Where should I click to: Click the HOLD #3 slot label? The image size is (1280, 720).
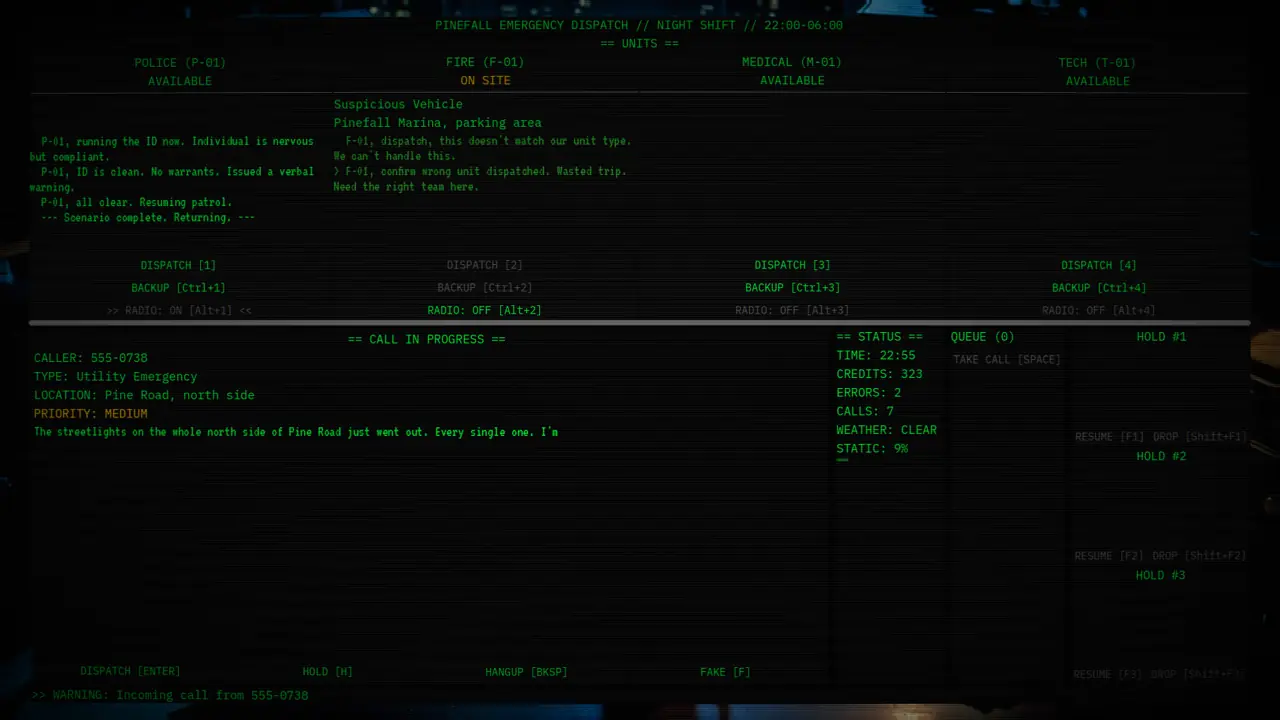point(1161,575)
